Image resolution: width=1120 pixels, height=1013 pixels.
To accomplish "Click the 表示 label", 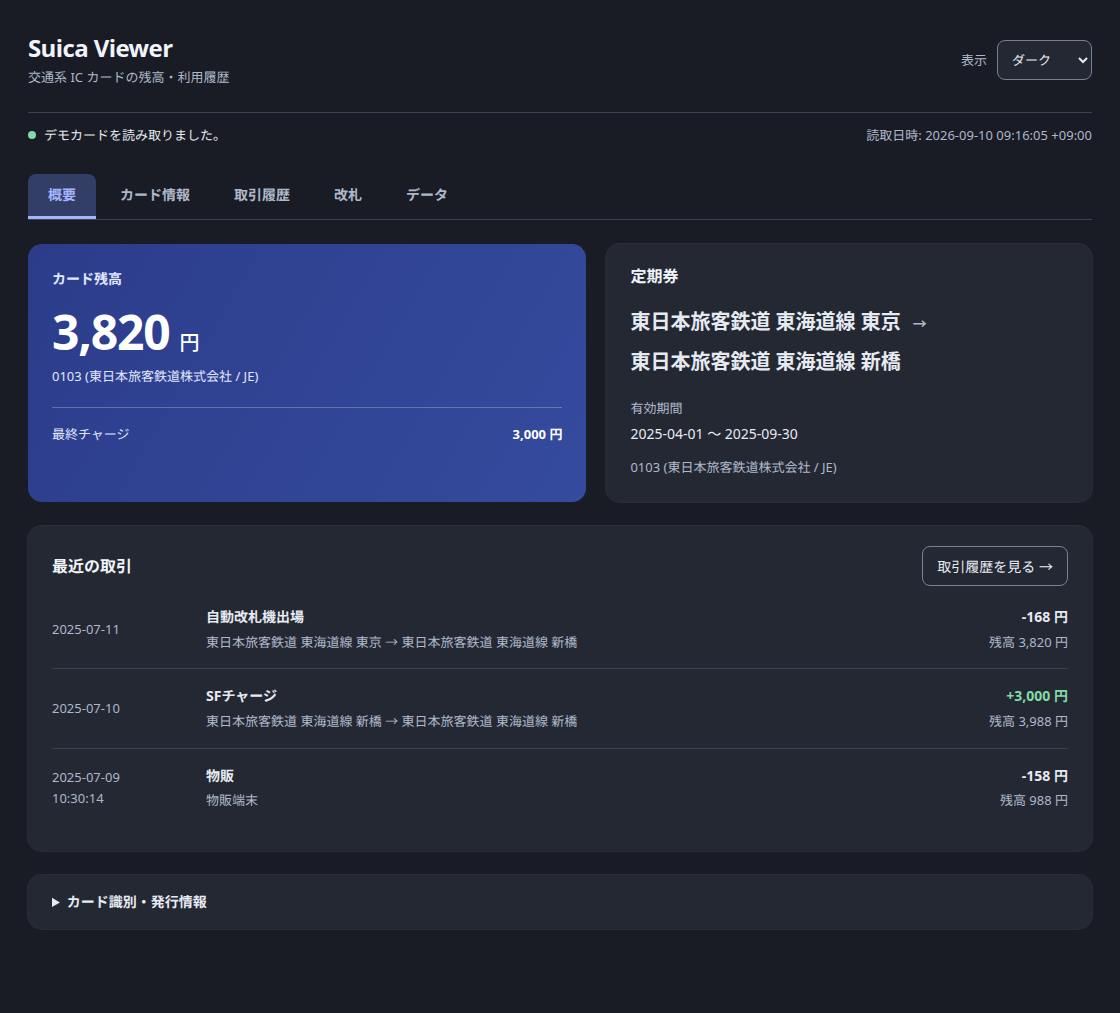I will click(x=973, y=60).
